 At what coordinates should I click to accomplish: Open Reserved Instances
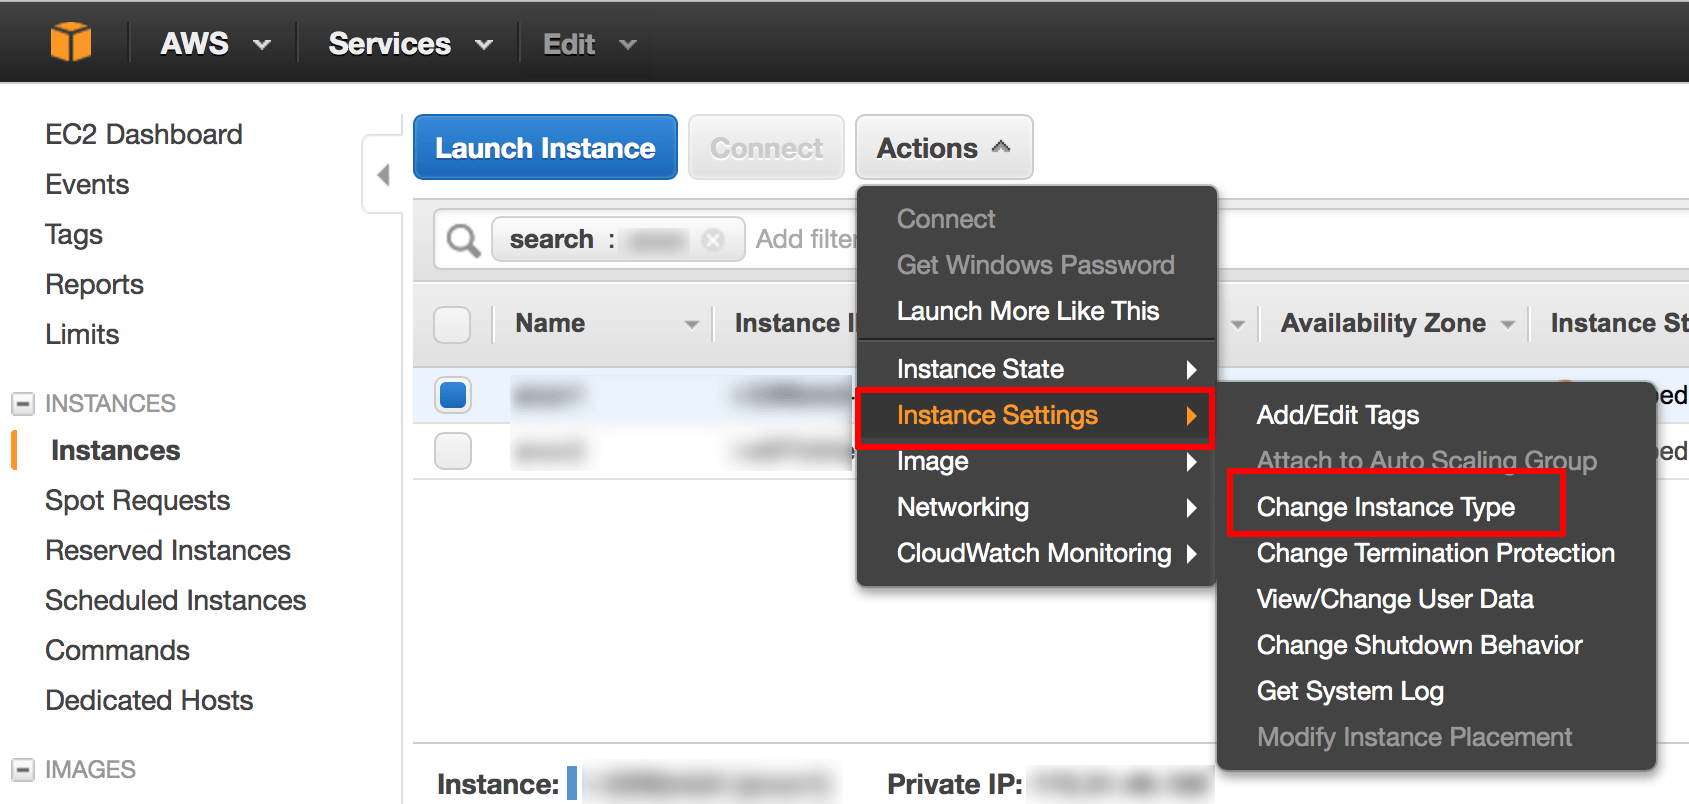tap(168, 551)
